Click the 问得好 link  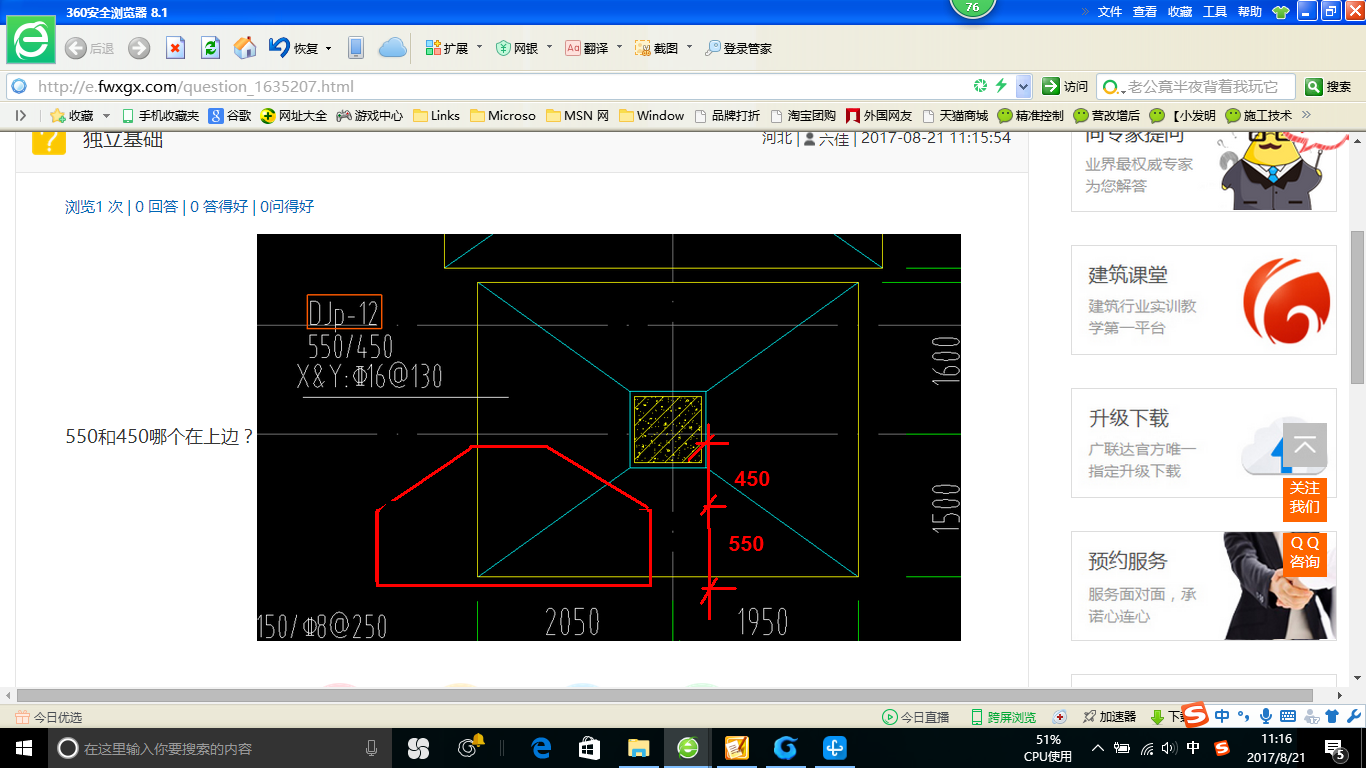[x=287, y=206]
